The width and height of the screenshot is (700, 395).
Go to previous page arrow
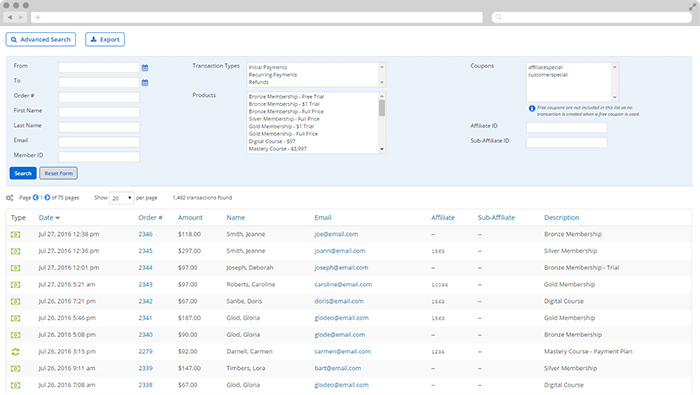[36, 197]
